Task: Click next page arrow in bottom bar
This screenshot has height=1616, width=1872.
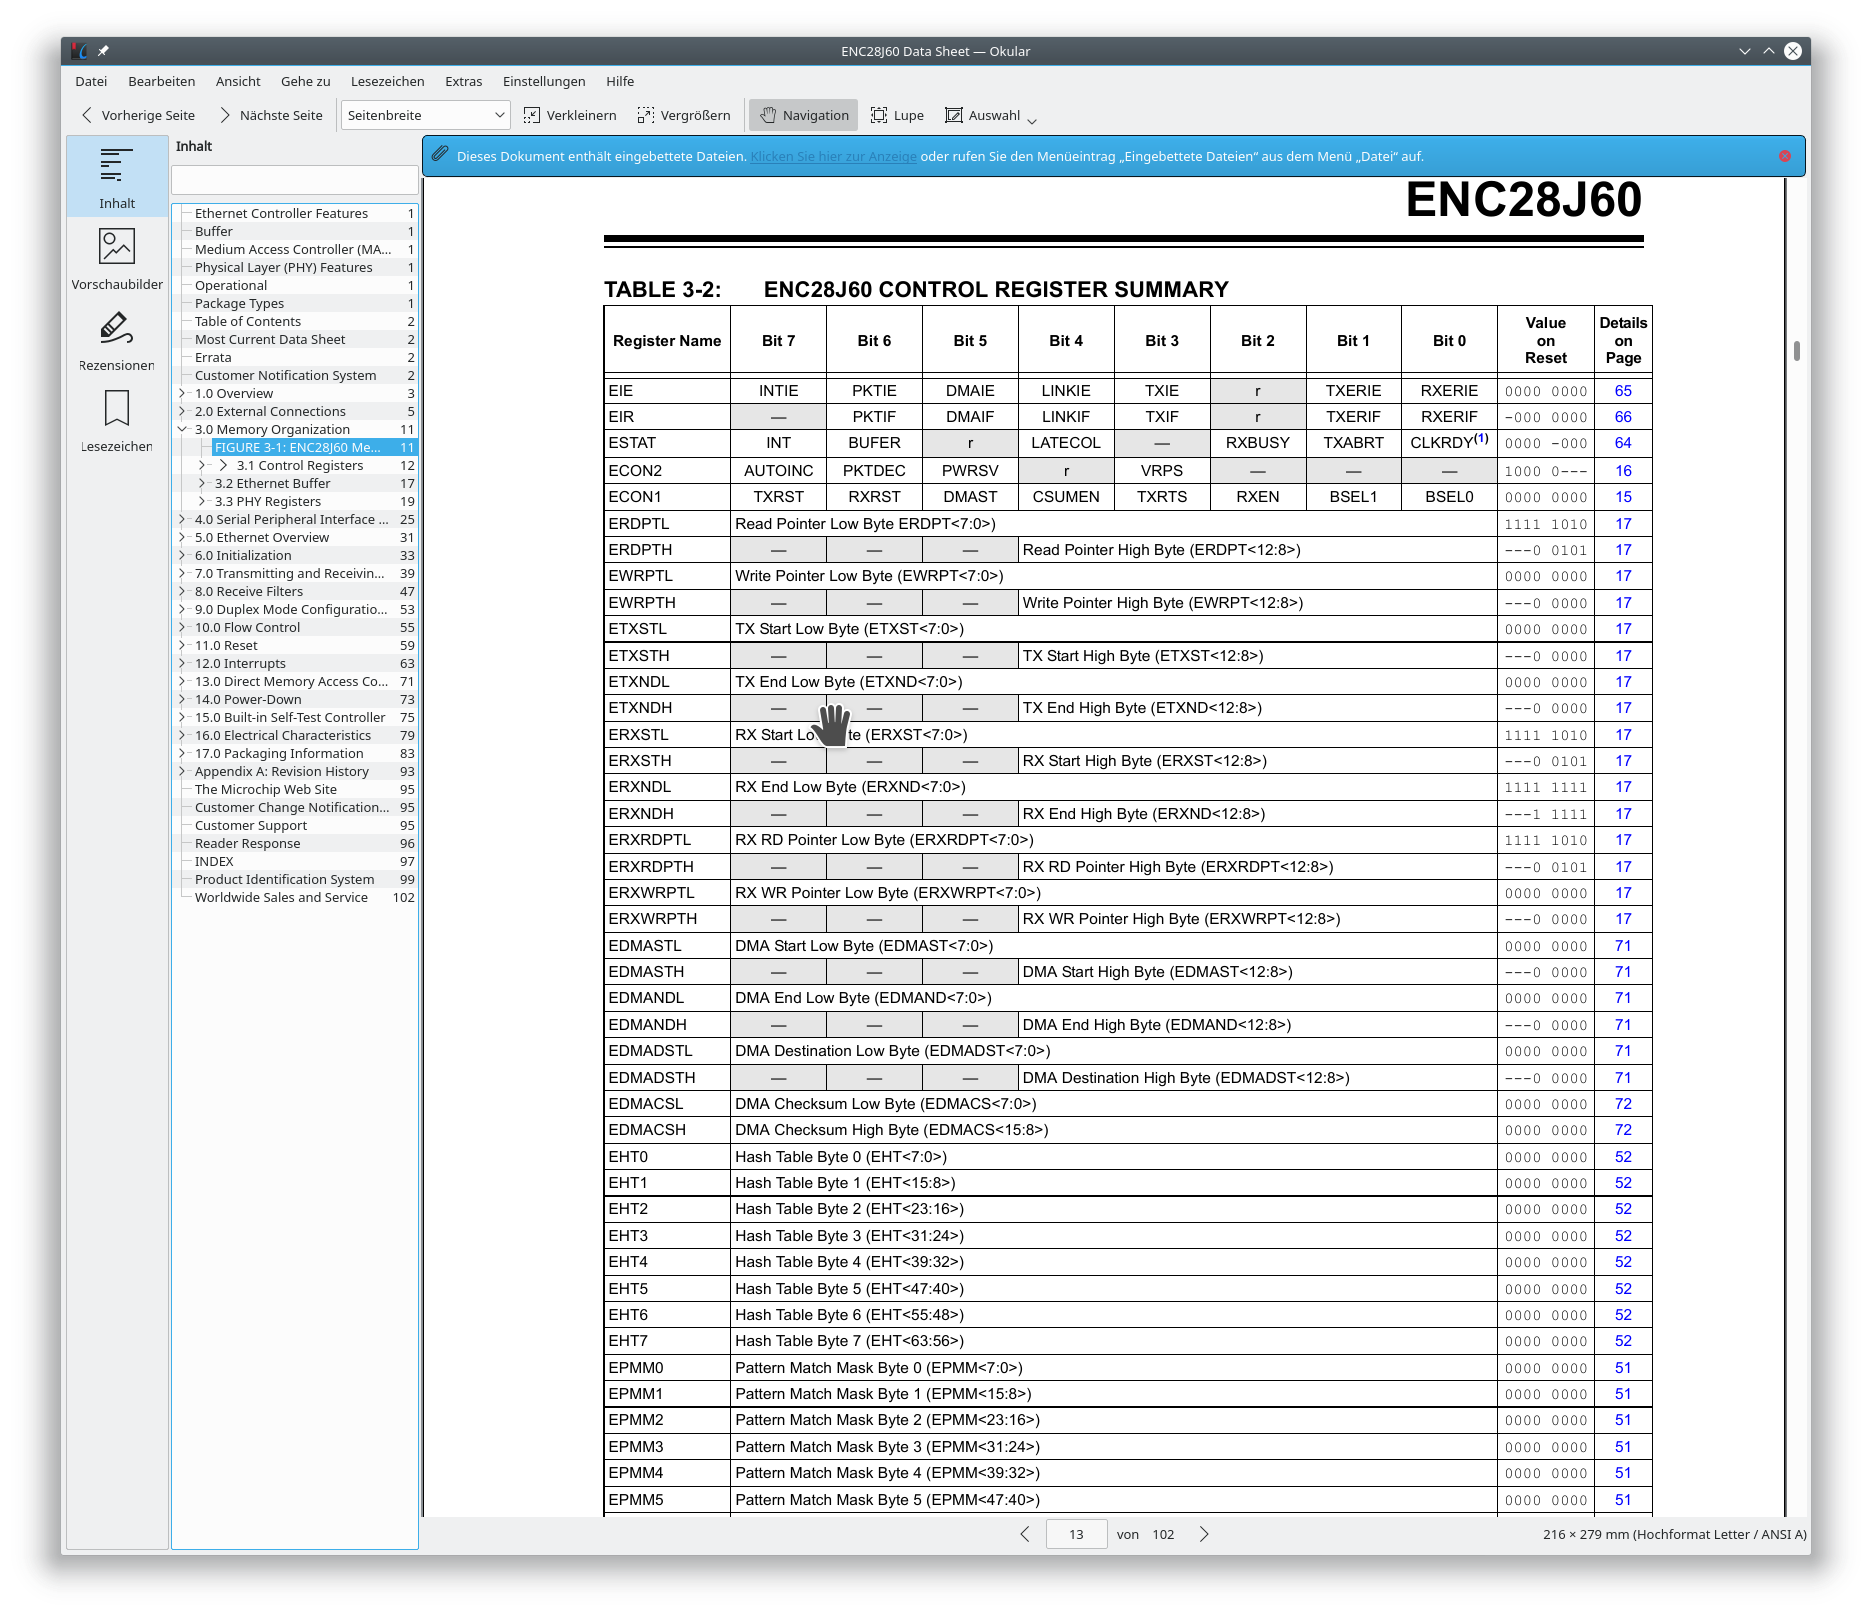Action: pyautogui.click(x=1204, y=1534)
